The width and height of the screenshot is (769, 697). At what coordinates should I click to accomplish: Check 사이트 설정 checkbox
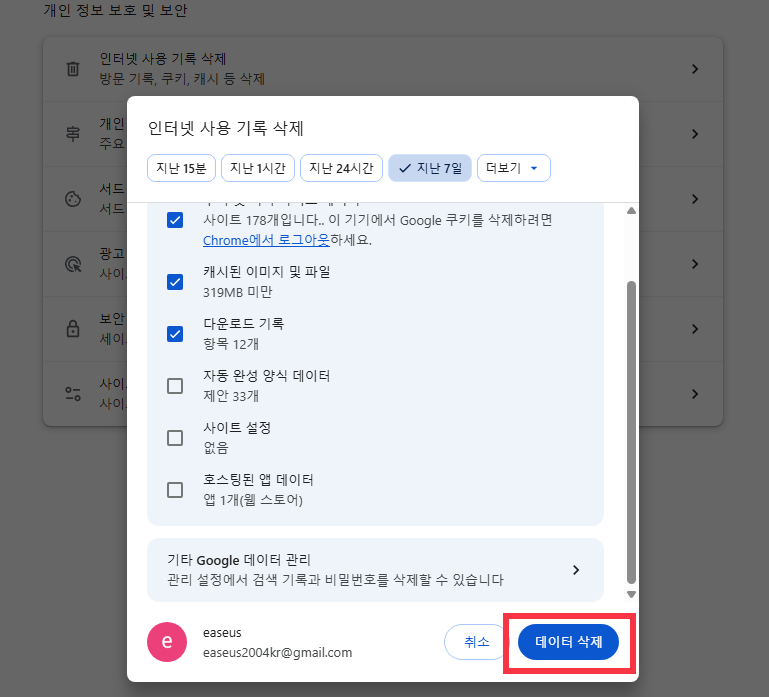click(175, 438)
